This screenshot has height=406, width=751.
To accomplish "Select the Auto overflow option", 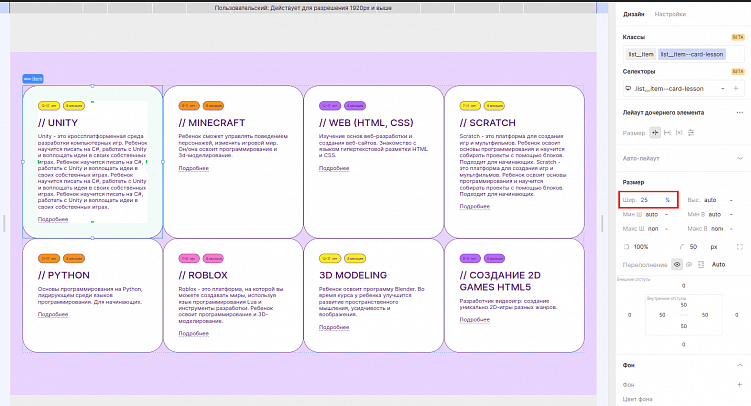I will [718, 264].
